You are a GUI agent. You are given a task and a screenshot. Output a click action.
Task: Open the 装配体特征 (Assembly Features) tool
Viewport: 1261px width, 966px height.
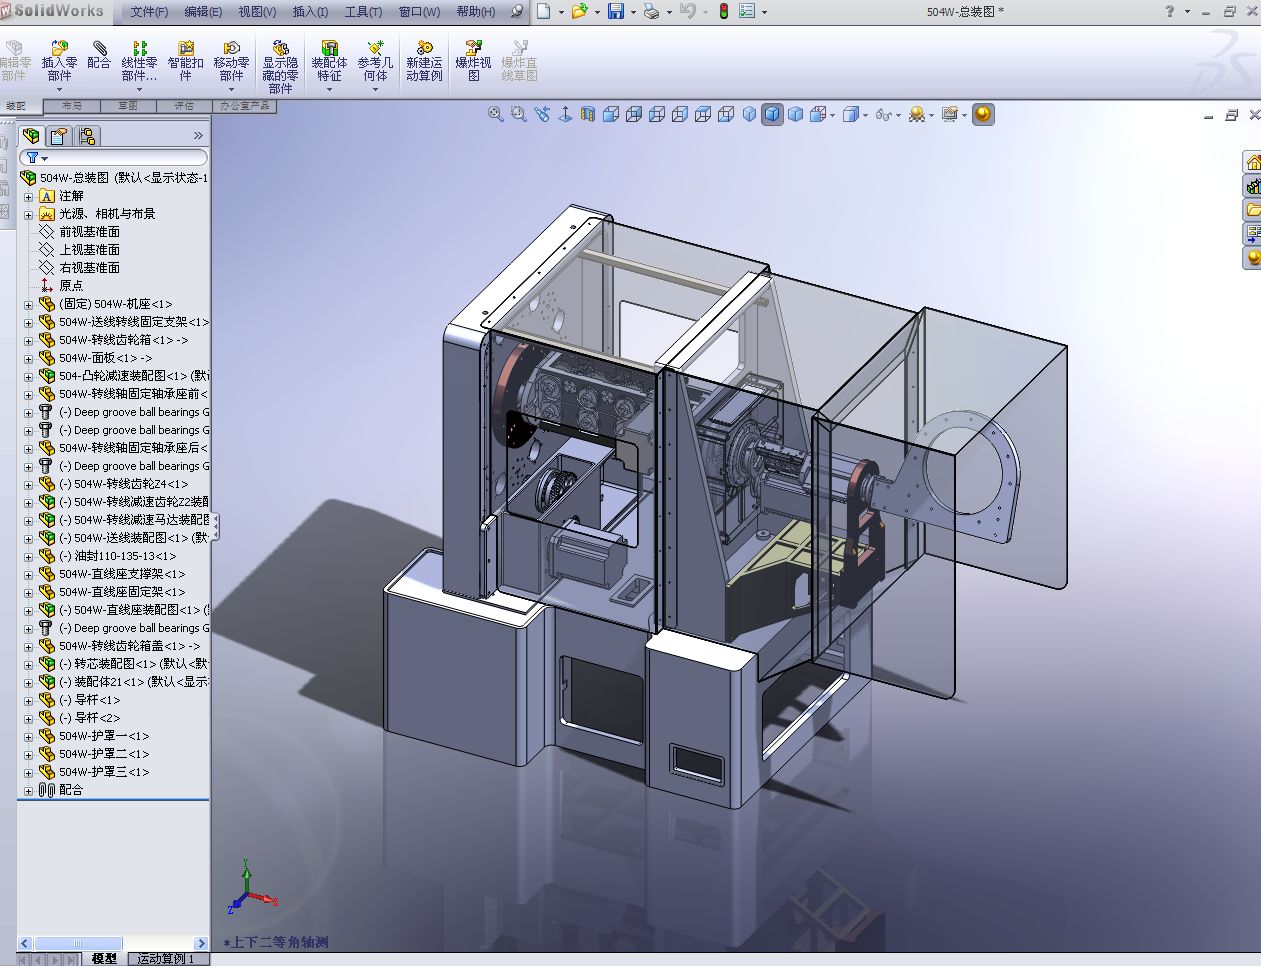tap(329, 61)
